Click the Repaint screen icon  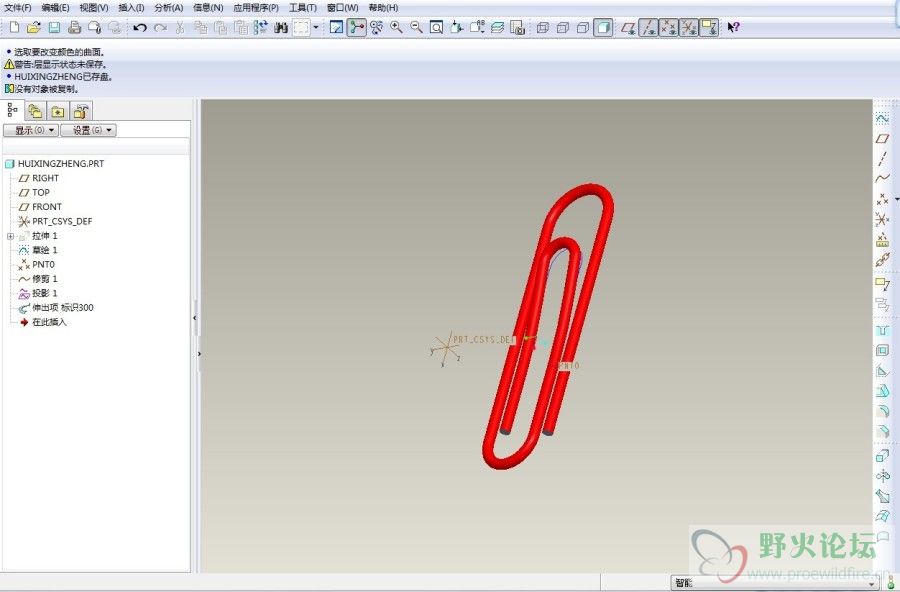pyautogui.click(x=336, y=27)
